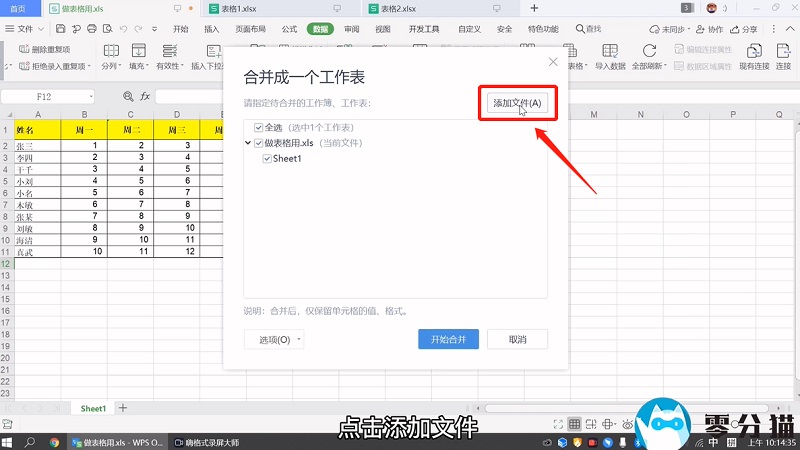Uncheck the Sheet1 checkbox

[x=268, y=158]
